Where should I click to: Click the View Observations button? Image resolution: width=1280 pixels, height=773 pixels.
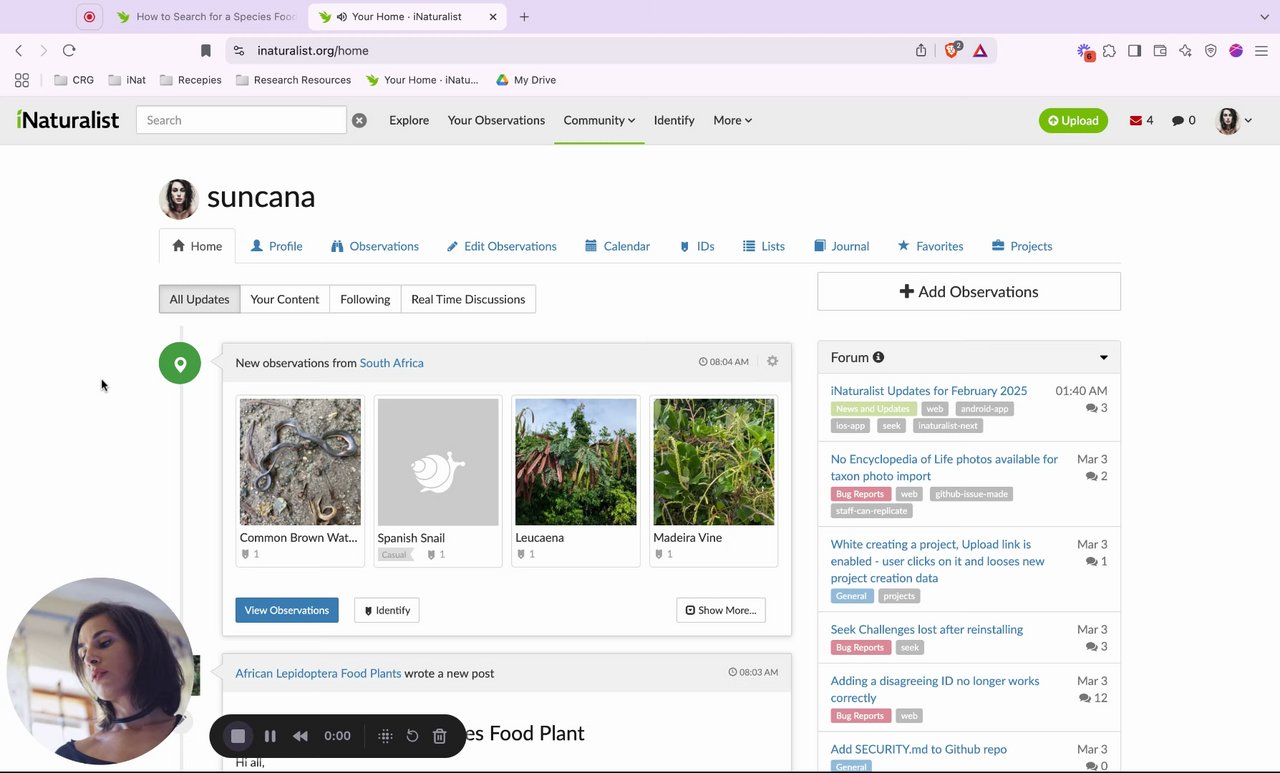(287, 610)
